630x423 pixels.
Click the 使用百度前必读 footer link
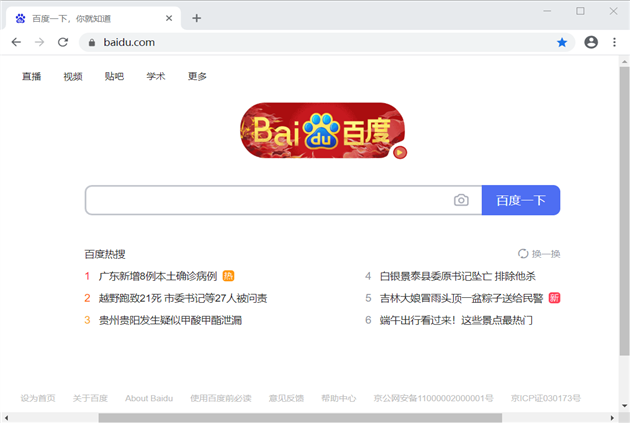click(221, 398)
